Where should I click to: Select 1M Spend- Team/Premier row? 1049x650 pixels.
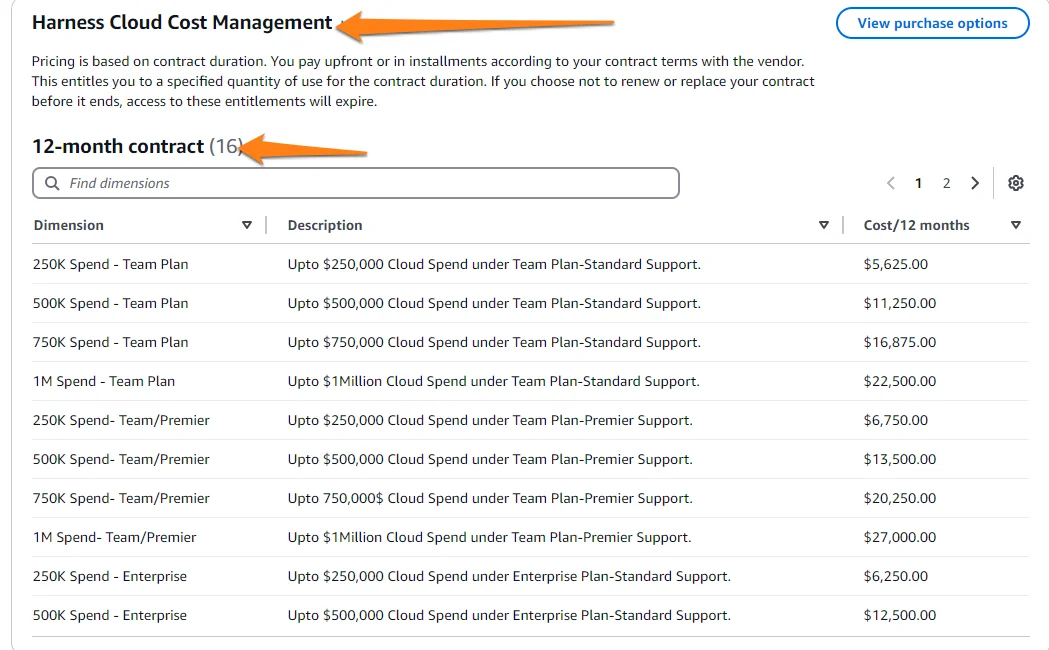tap(530, 537)
